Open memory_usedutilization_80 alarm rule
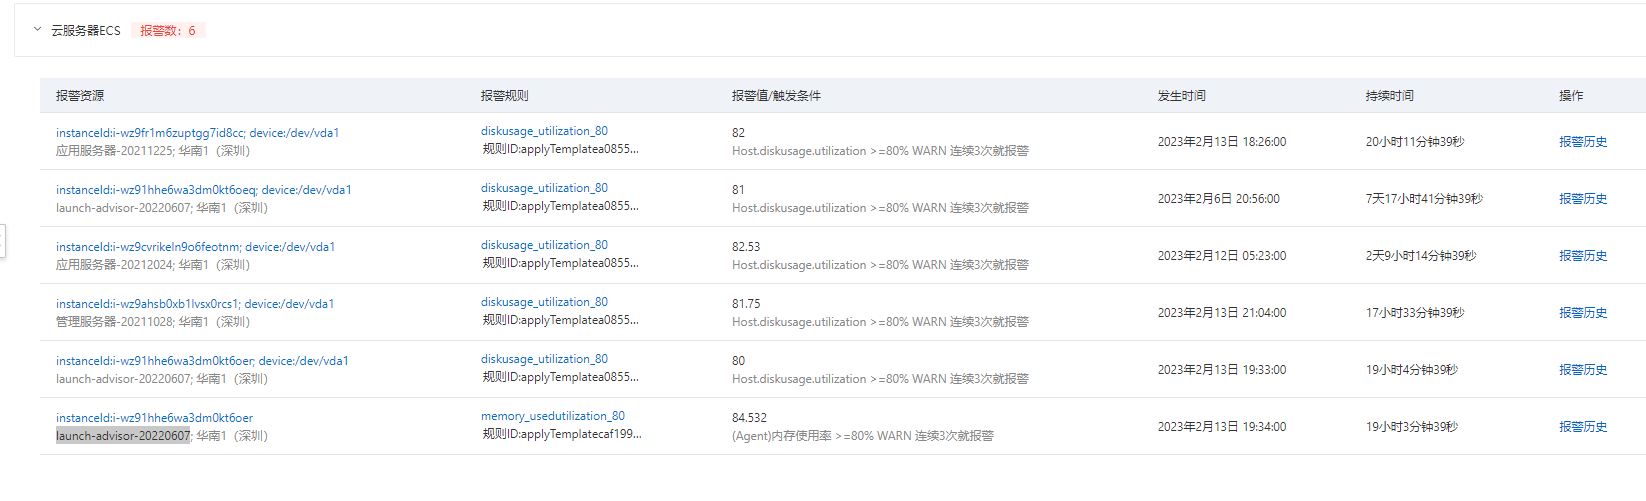 click(552, 416)
